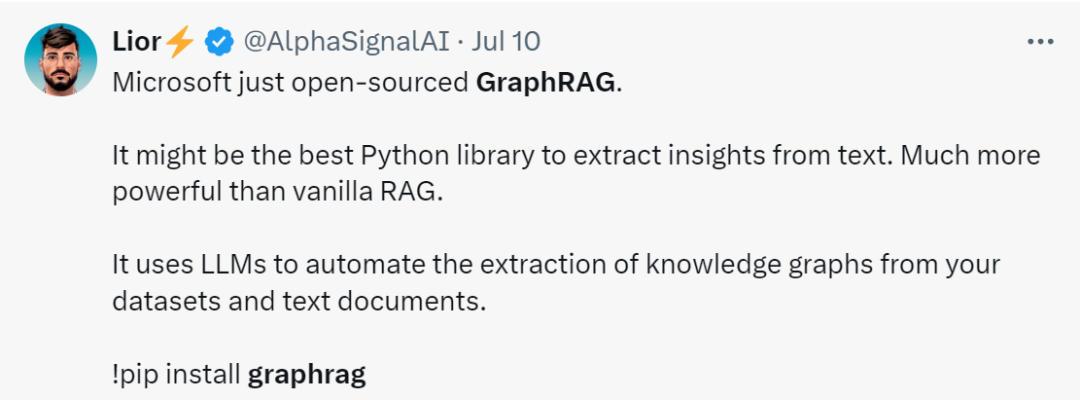The image size is (1080, 400).
Task: Click the phrase 'Python library'
Action: click(x=452, y=156)
